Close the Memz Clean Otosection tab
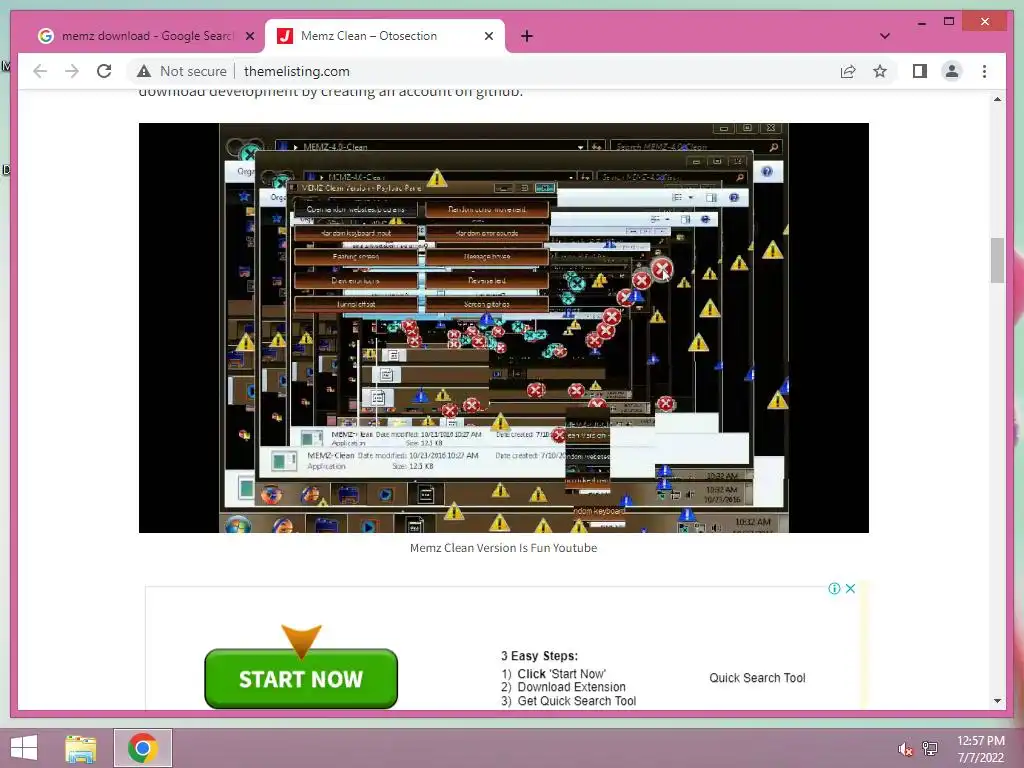1024x768 pixels. (488, 36)
